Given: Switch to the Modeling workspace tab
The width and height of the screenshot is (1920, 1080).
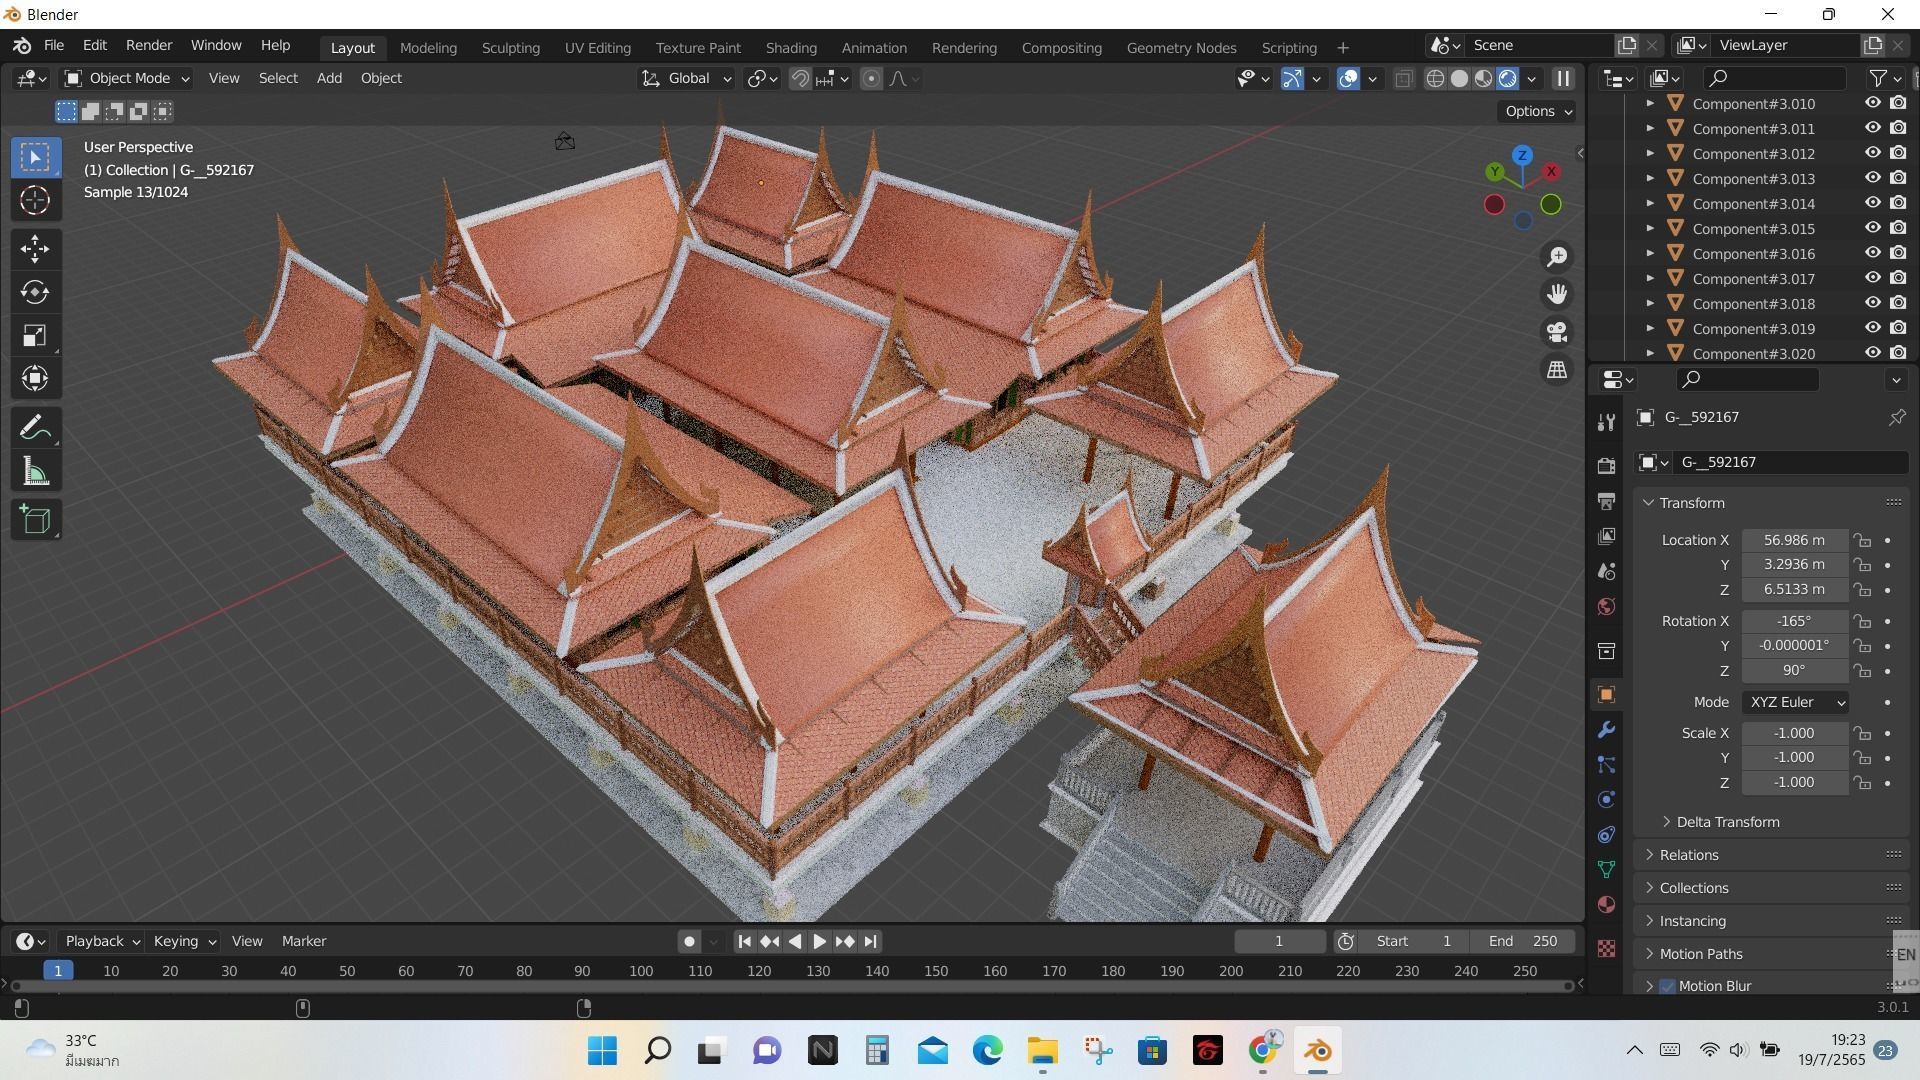Looking at the screenshot, I should pos(428,47).
